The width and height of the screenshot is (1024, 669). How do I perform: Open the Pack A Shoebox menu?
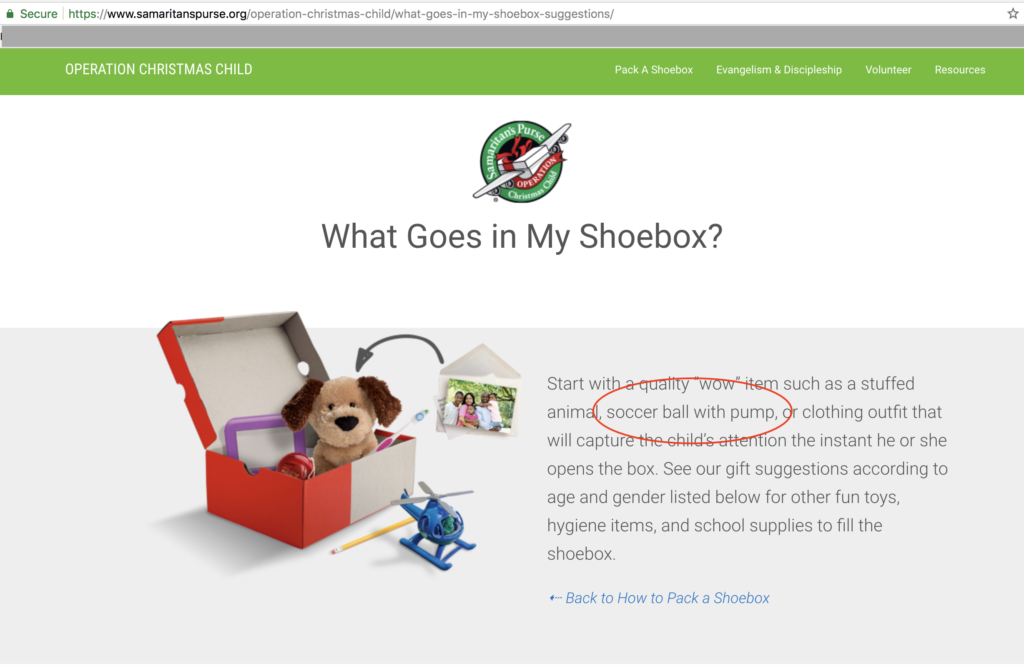[x=654, y=70]
